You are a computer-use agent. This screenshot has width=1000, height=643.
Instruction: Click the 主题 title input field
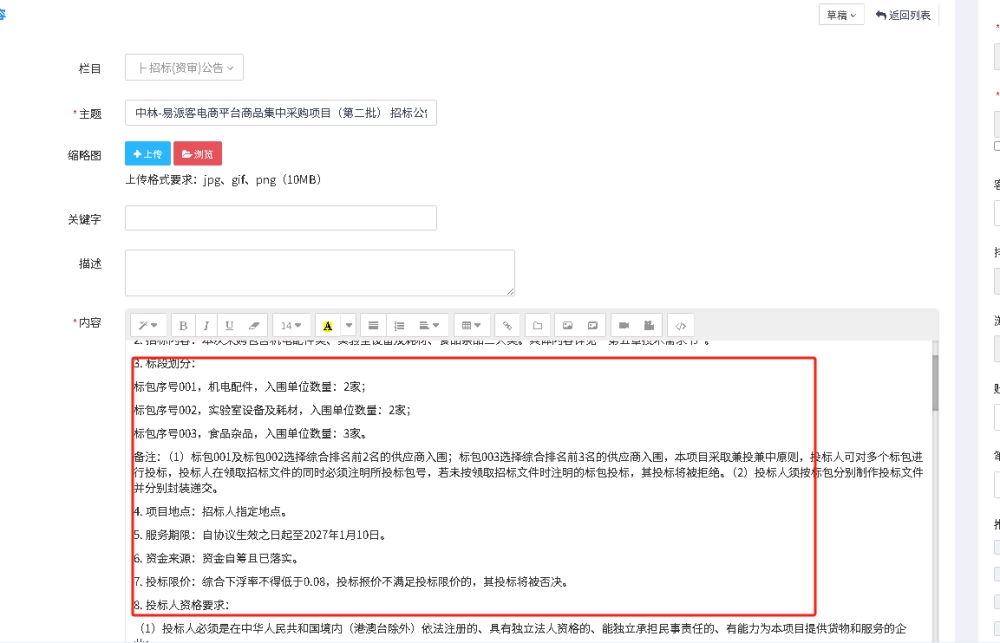(281, 113)
